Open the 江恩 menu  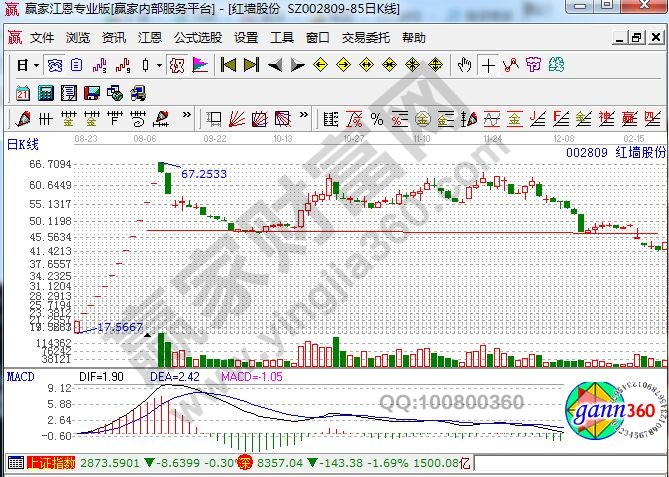pos(150,38)
